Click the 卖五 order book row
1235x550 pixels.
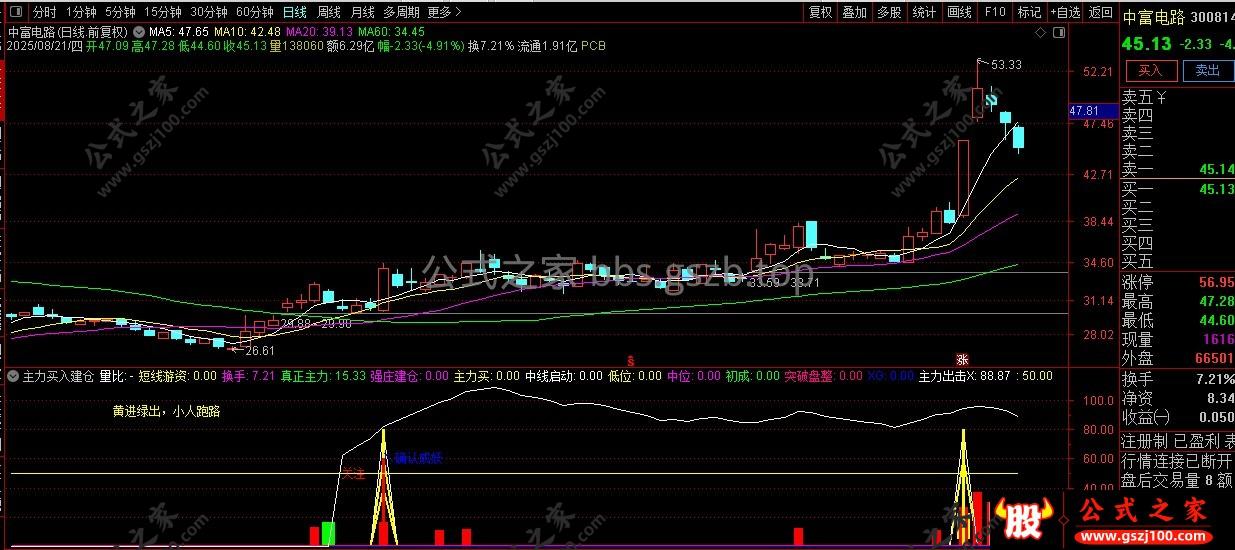click(x=1177, y=97)
